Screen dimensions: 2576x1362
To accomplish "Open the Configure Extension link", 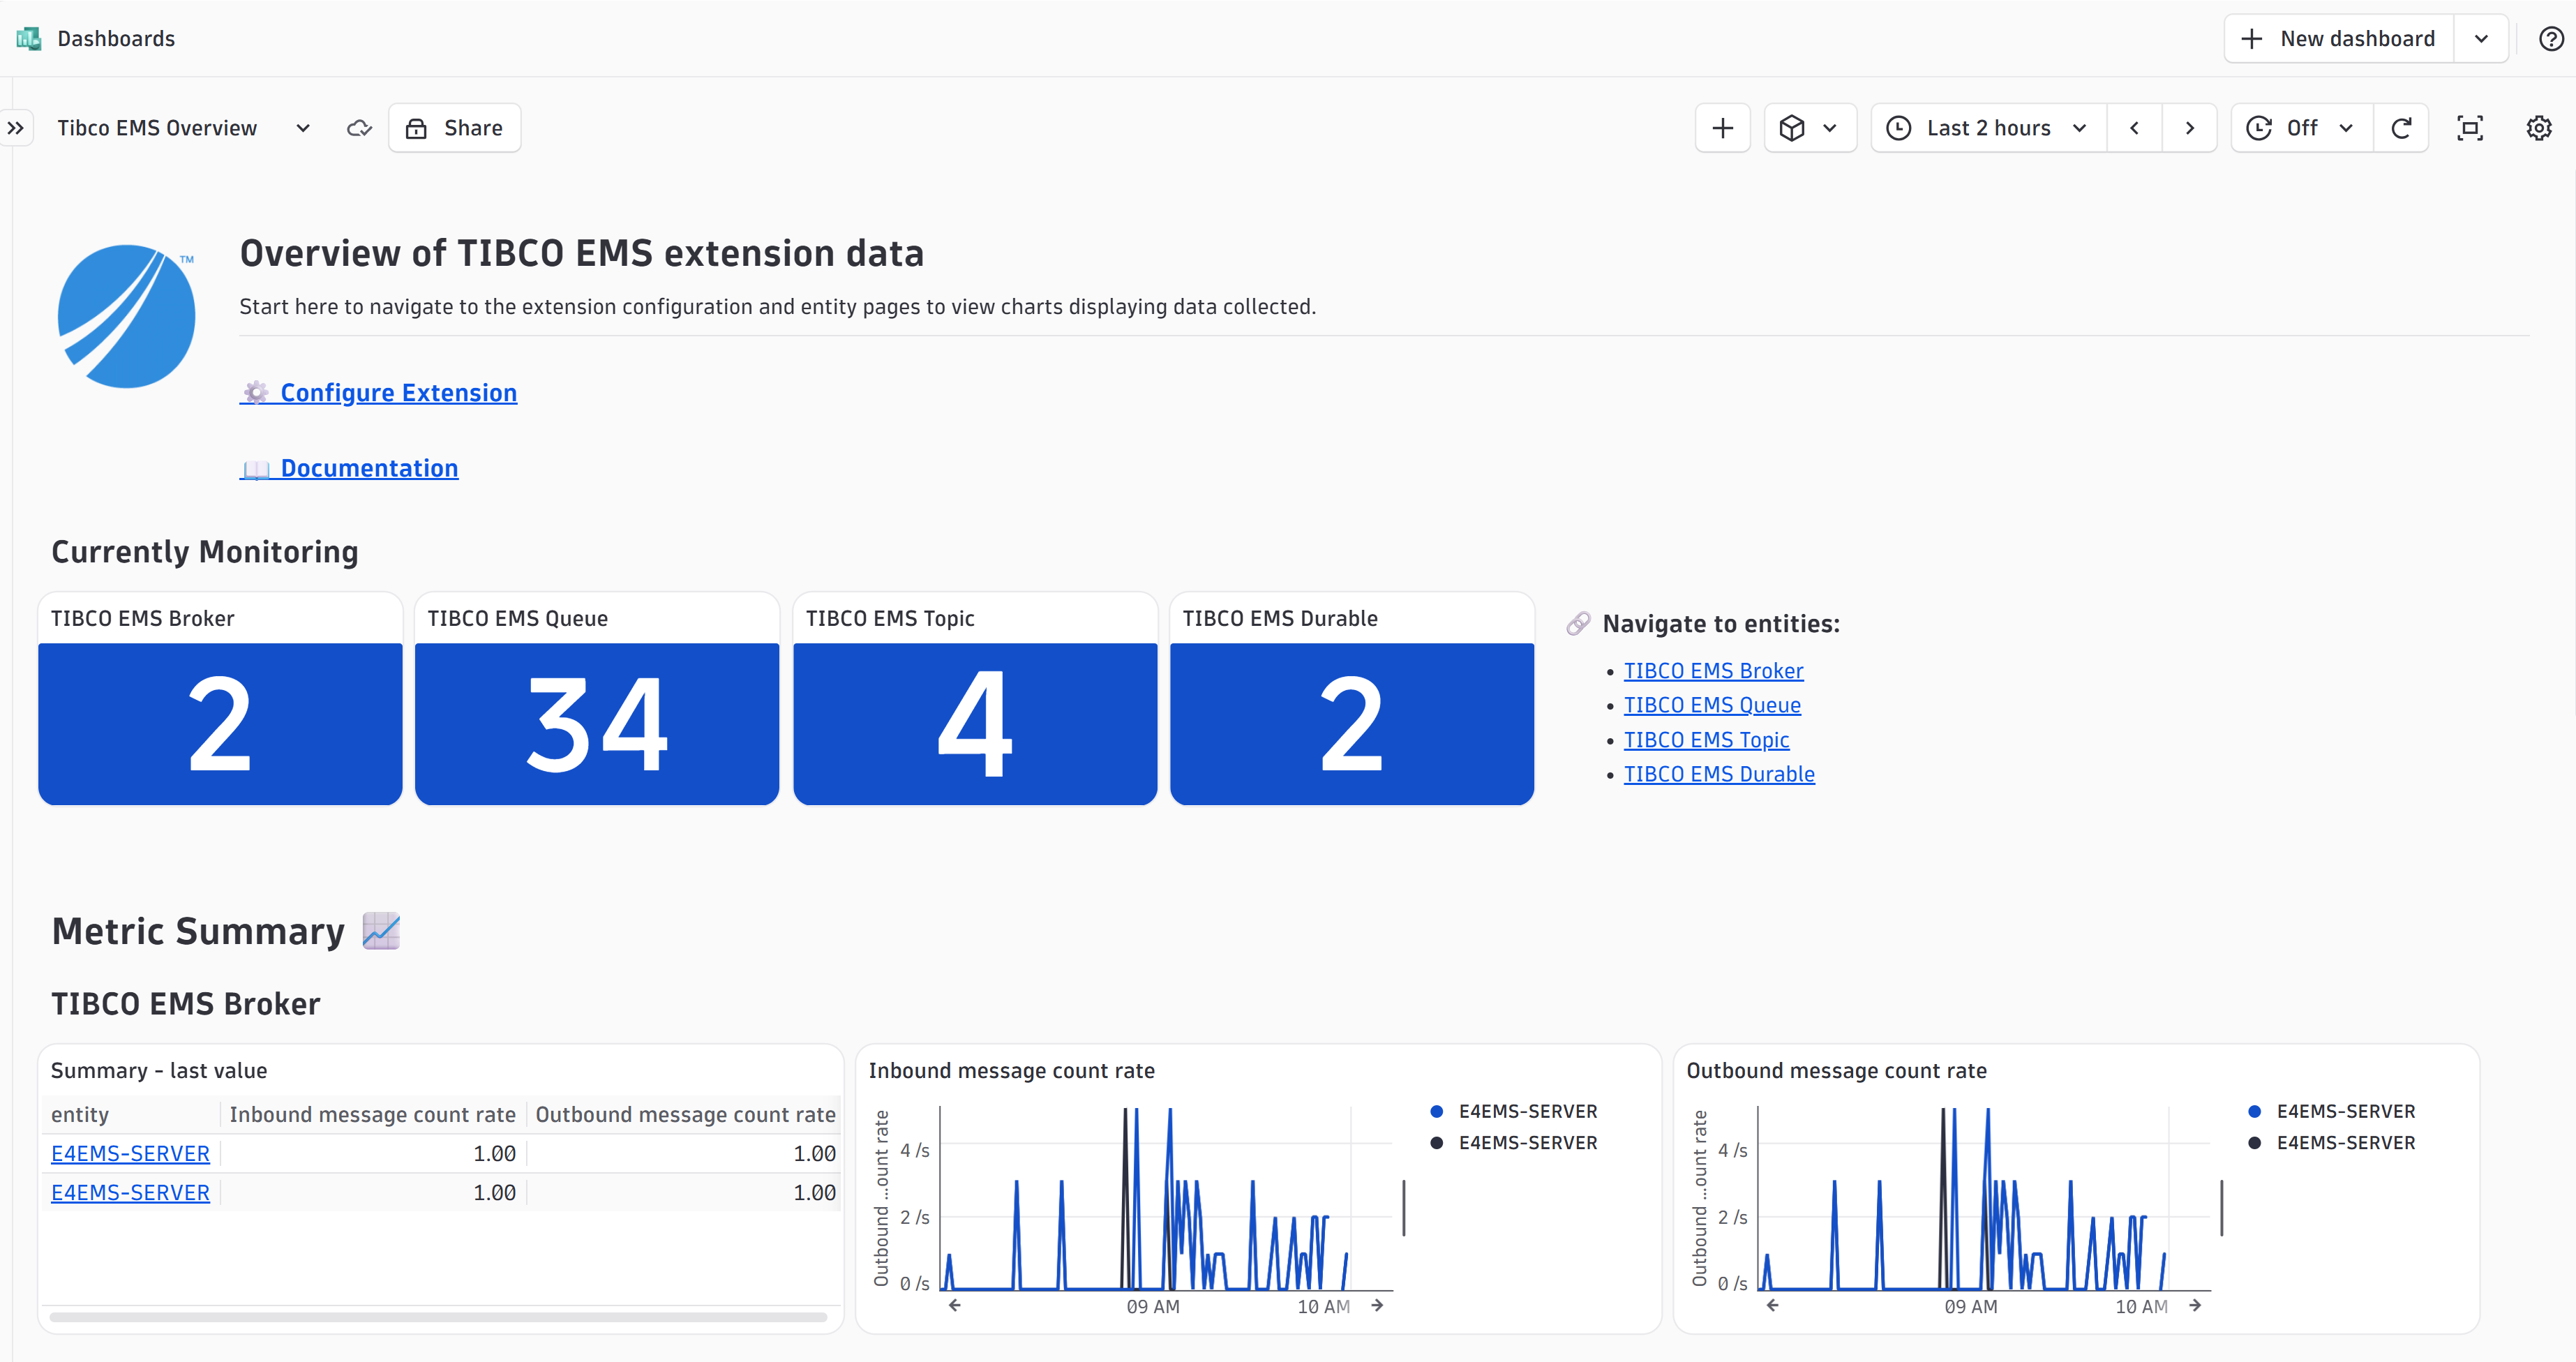I will pos(379,393).
